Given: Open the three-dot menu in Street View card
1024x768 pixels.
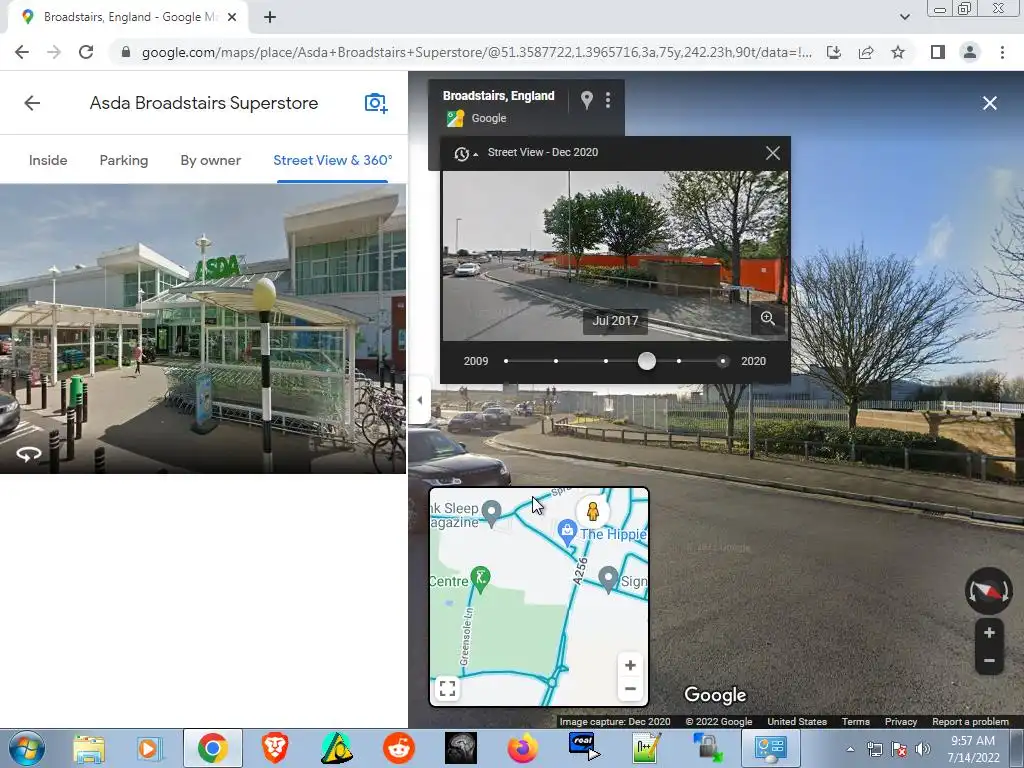Looking at the screenshot, I should (x=608, y=100).
